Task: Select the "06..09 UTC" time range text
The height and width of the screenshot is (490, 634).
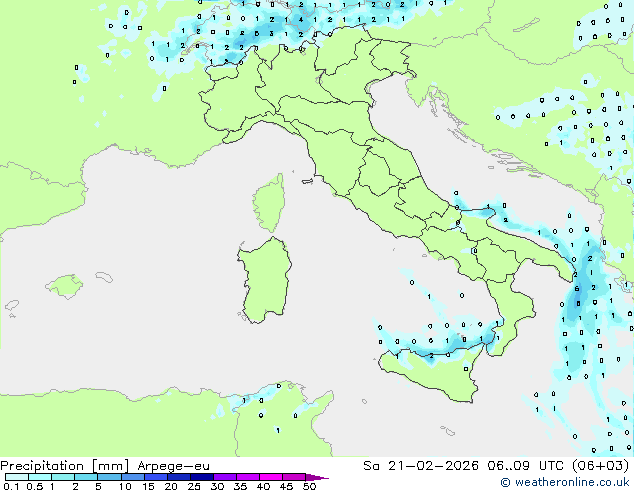Action: coord(526,466)
